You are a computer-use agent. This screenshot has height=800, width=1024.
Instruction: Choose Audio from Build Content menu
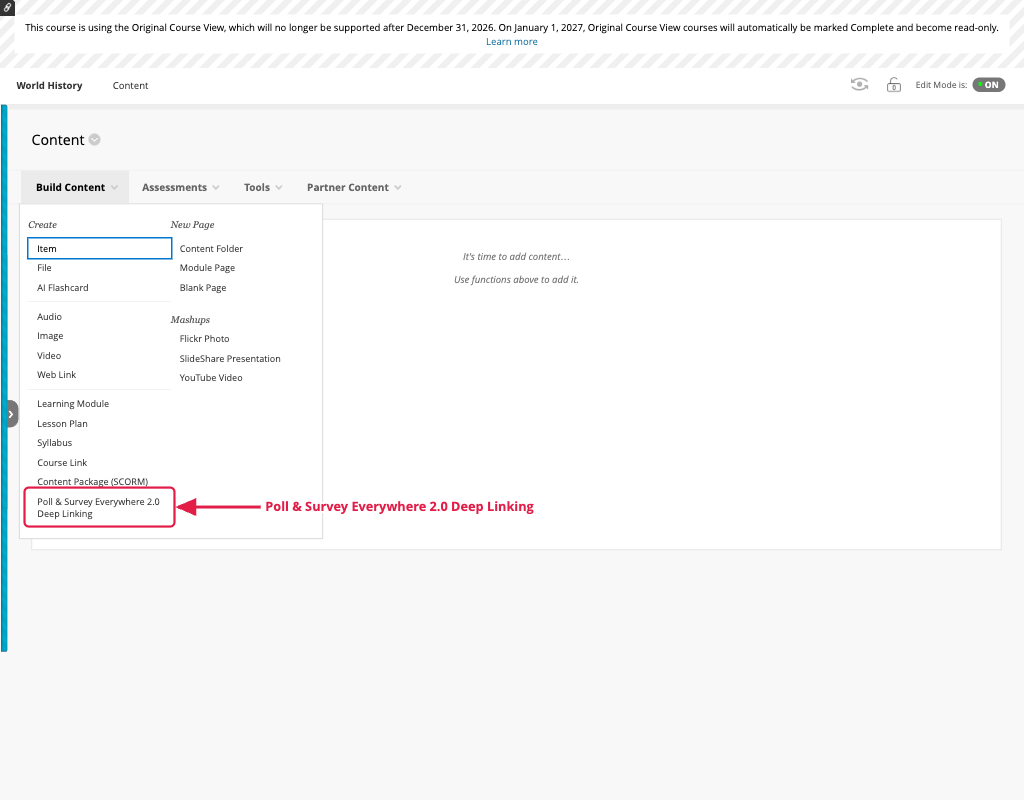(50, 317)
